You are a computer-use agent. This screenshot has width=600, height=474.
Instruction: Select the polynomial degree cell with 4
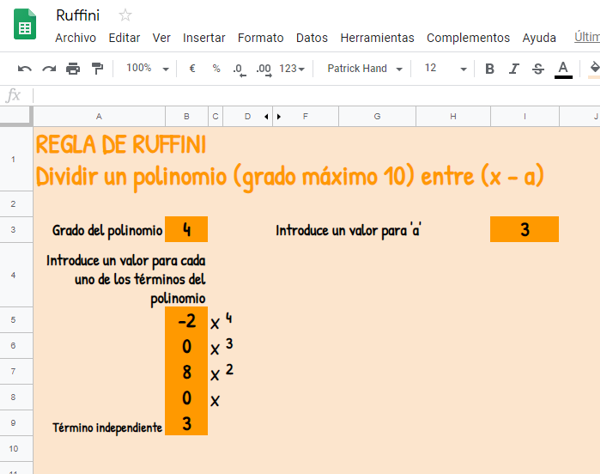click(x=186, y=230)
